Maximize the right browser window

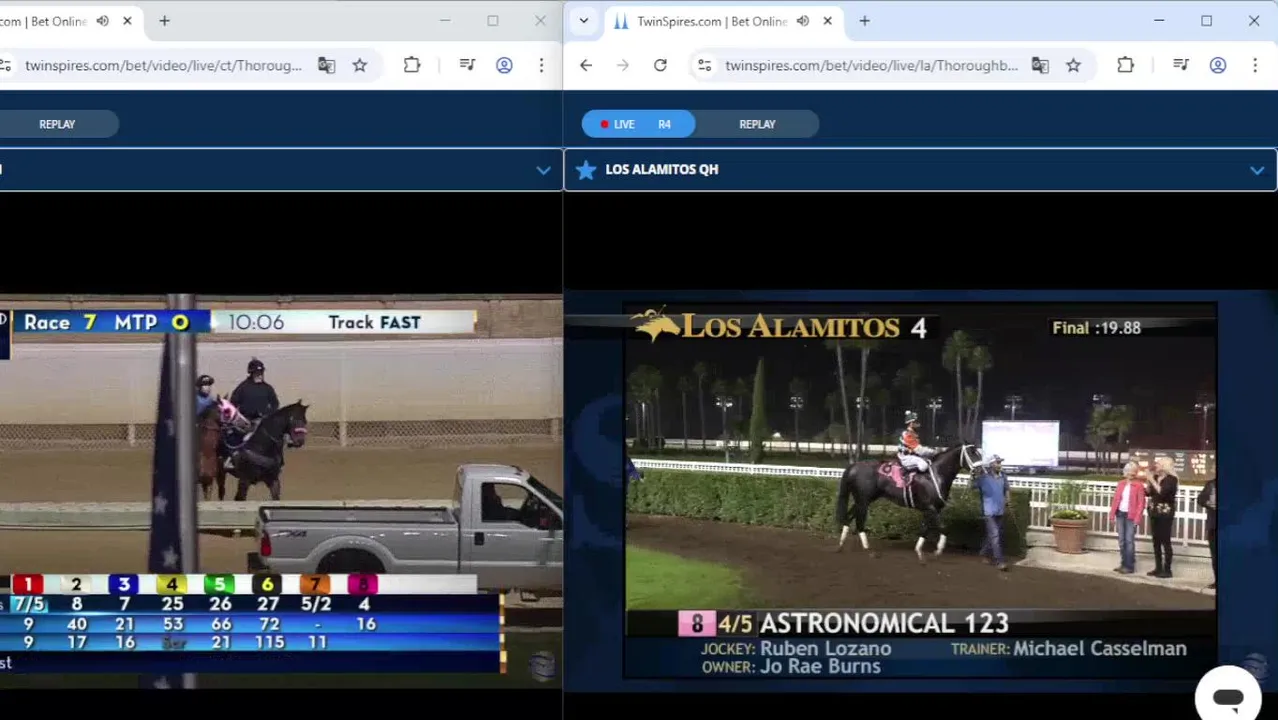(x=1207, y=21)
